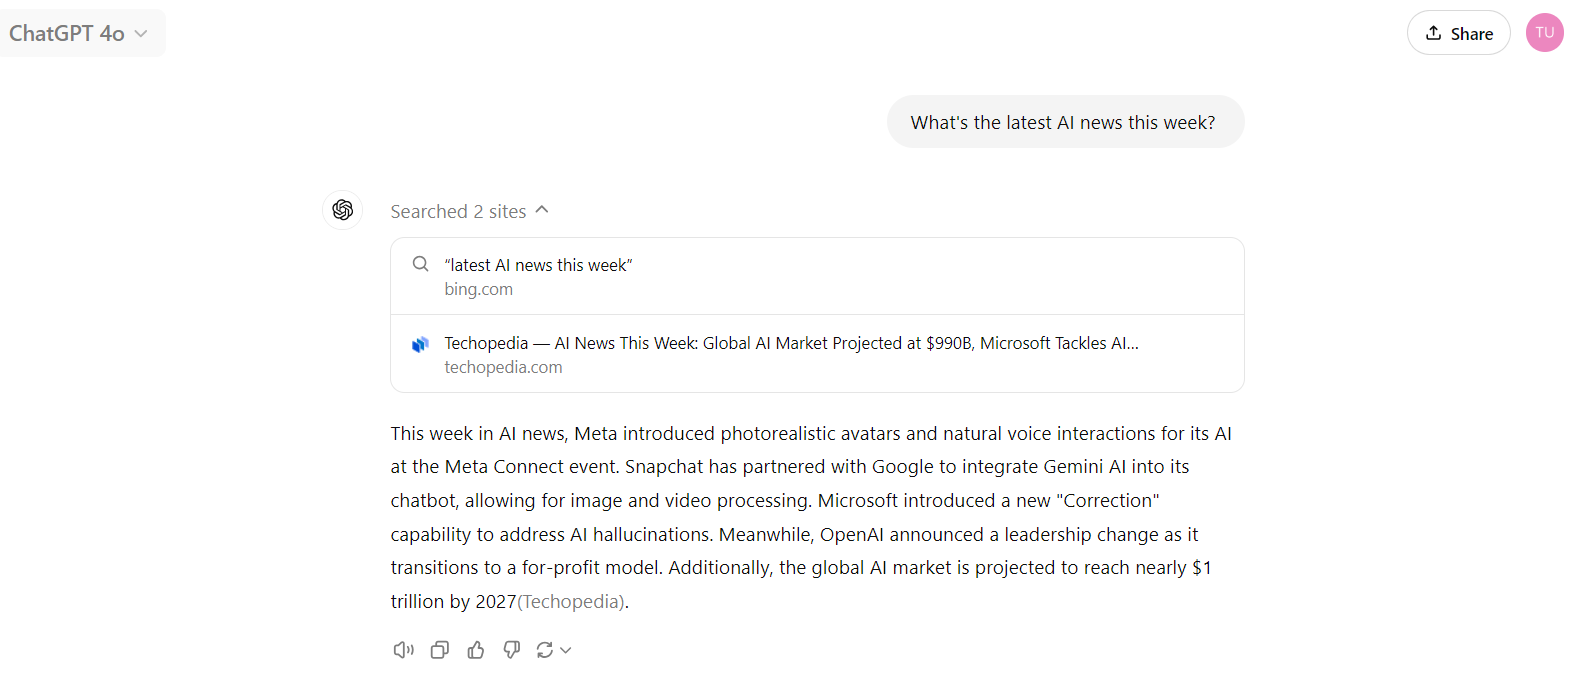Viewport: 1573px width, 679px height.
Task: Copy the response with the copy icon
Action: pos(439,650)
